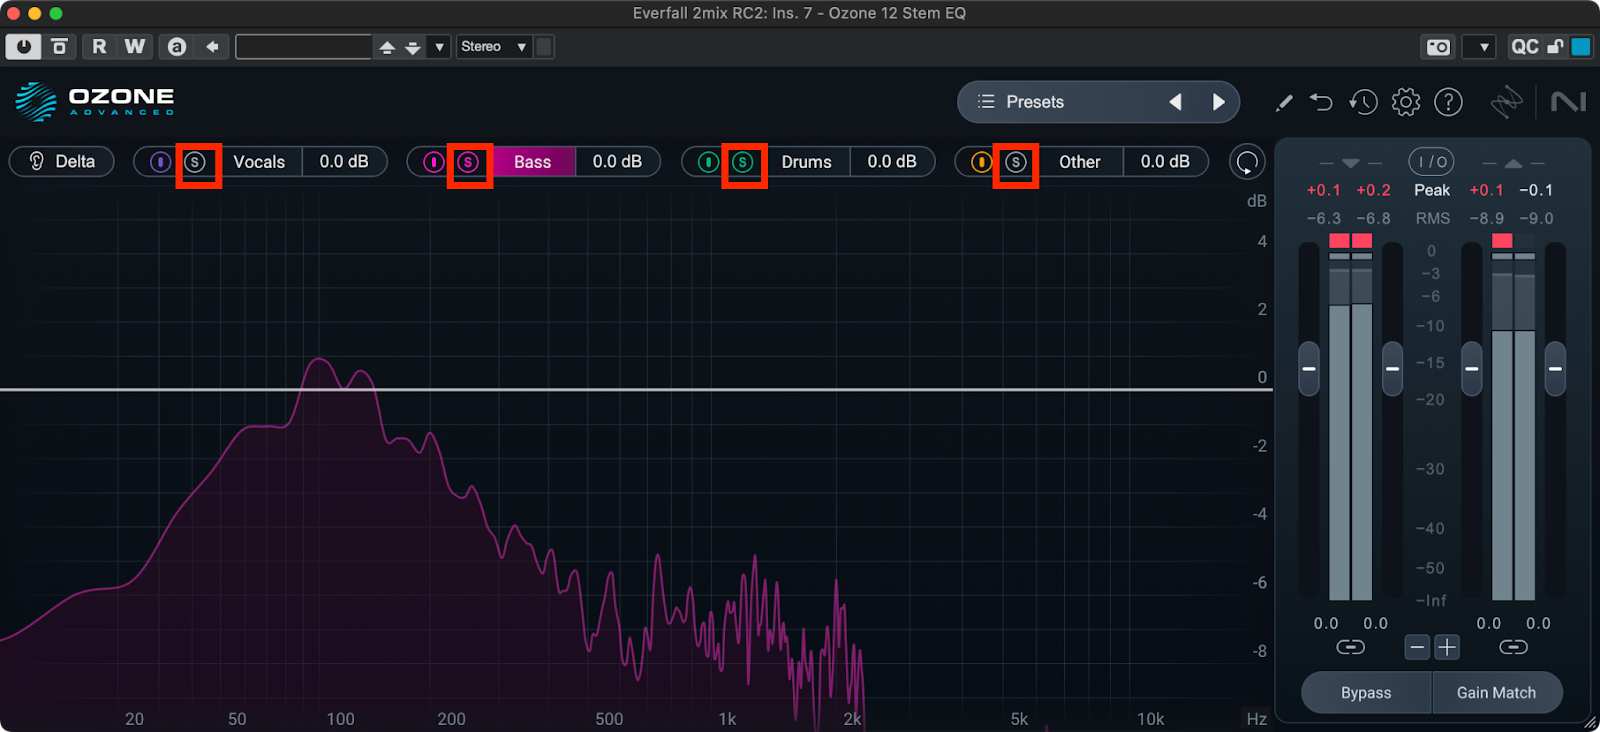The width and height of the screenshot is (1600, 732).
Task: Open the Presets list
Action: tap(1034, 102)
